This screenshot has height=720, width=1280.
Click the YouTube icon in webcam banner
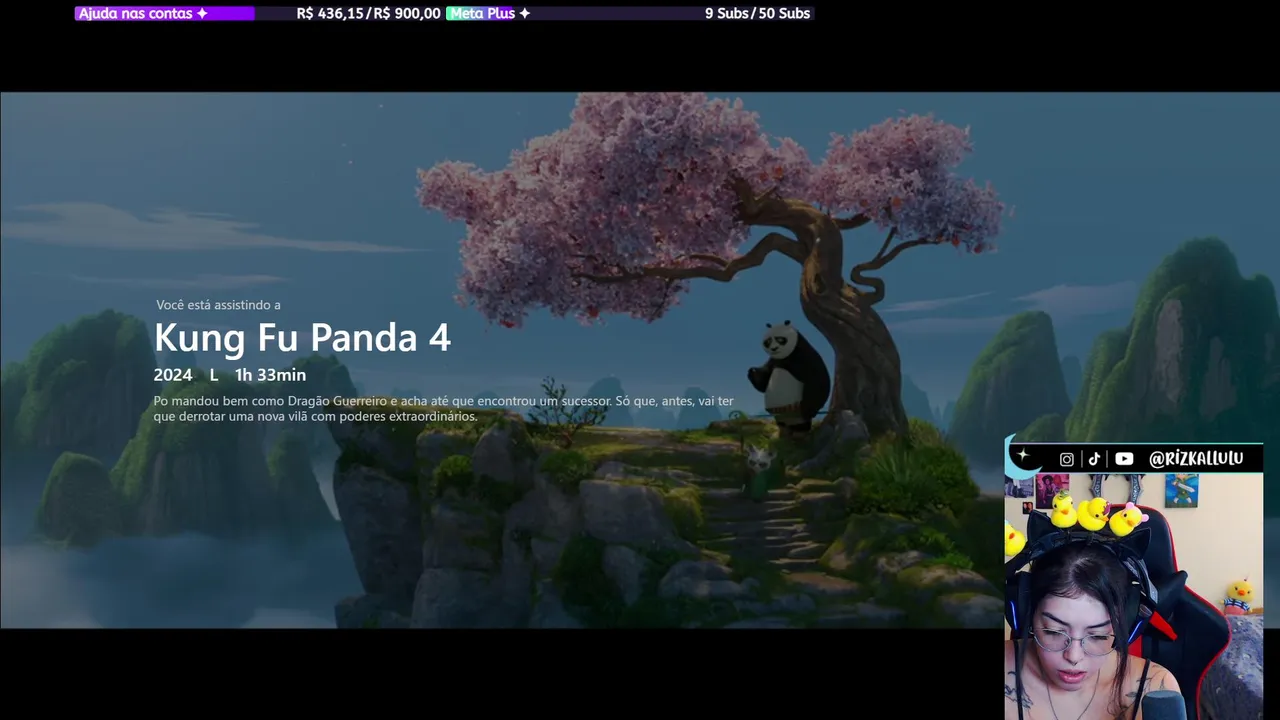click(x=1124, y=459)
